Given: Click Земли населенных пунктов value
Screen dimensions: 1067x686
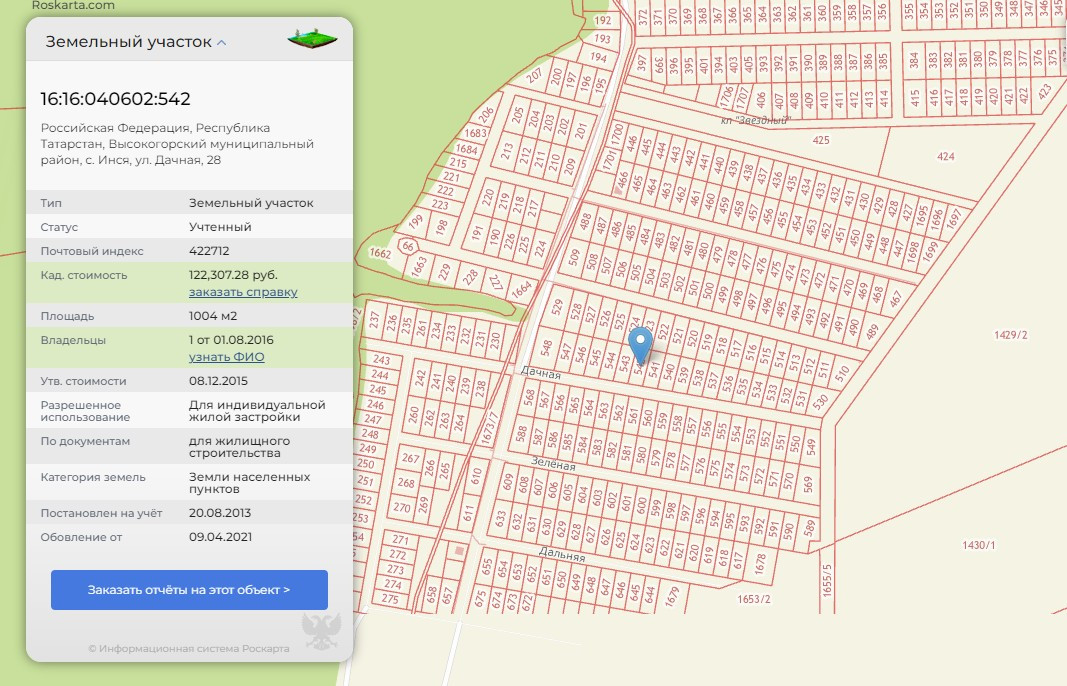Looking at the screenshot, I should [x=250, y=483].
